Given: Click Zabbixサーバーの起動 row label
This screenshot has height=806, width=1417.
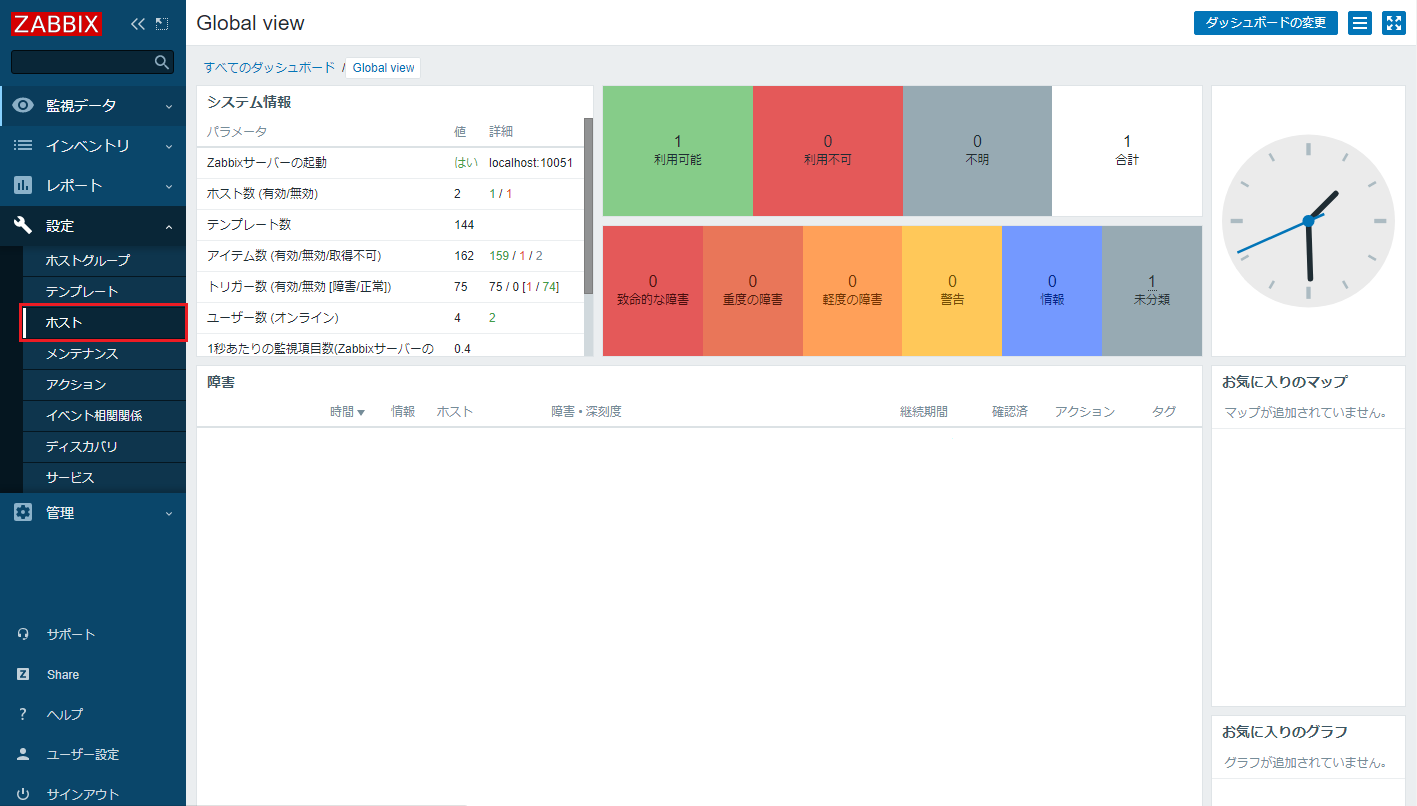Looking at the screenshot, I should (267, 162).
